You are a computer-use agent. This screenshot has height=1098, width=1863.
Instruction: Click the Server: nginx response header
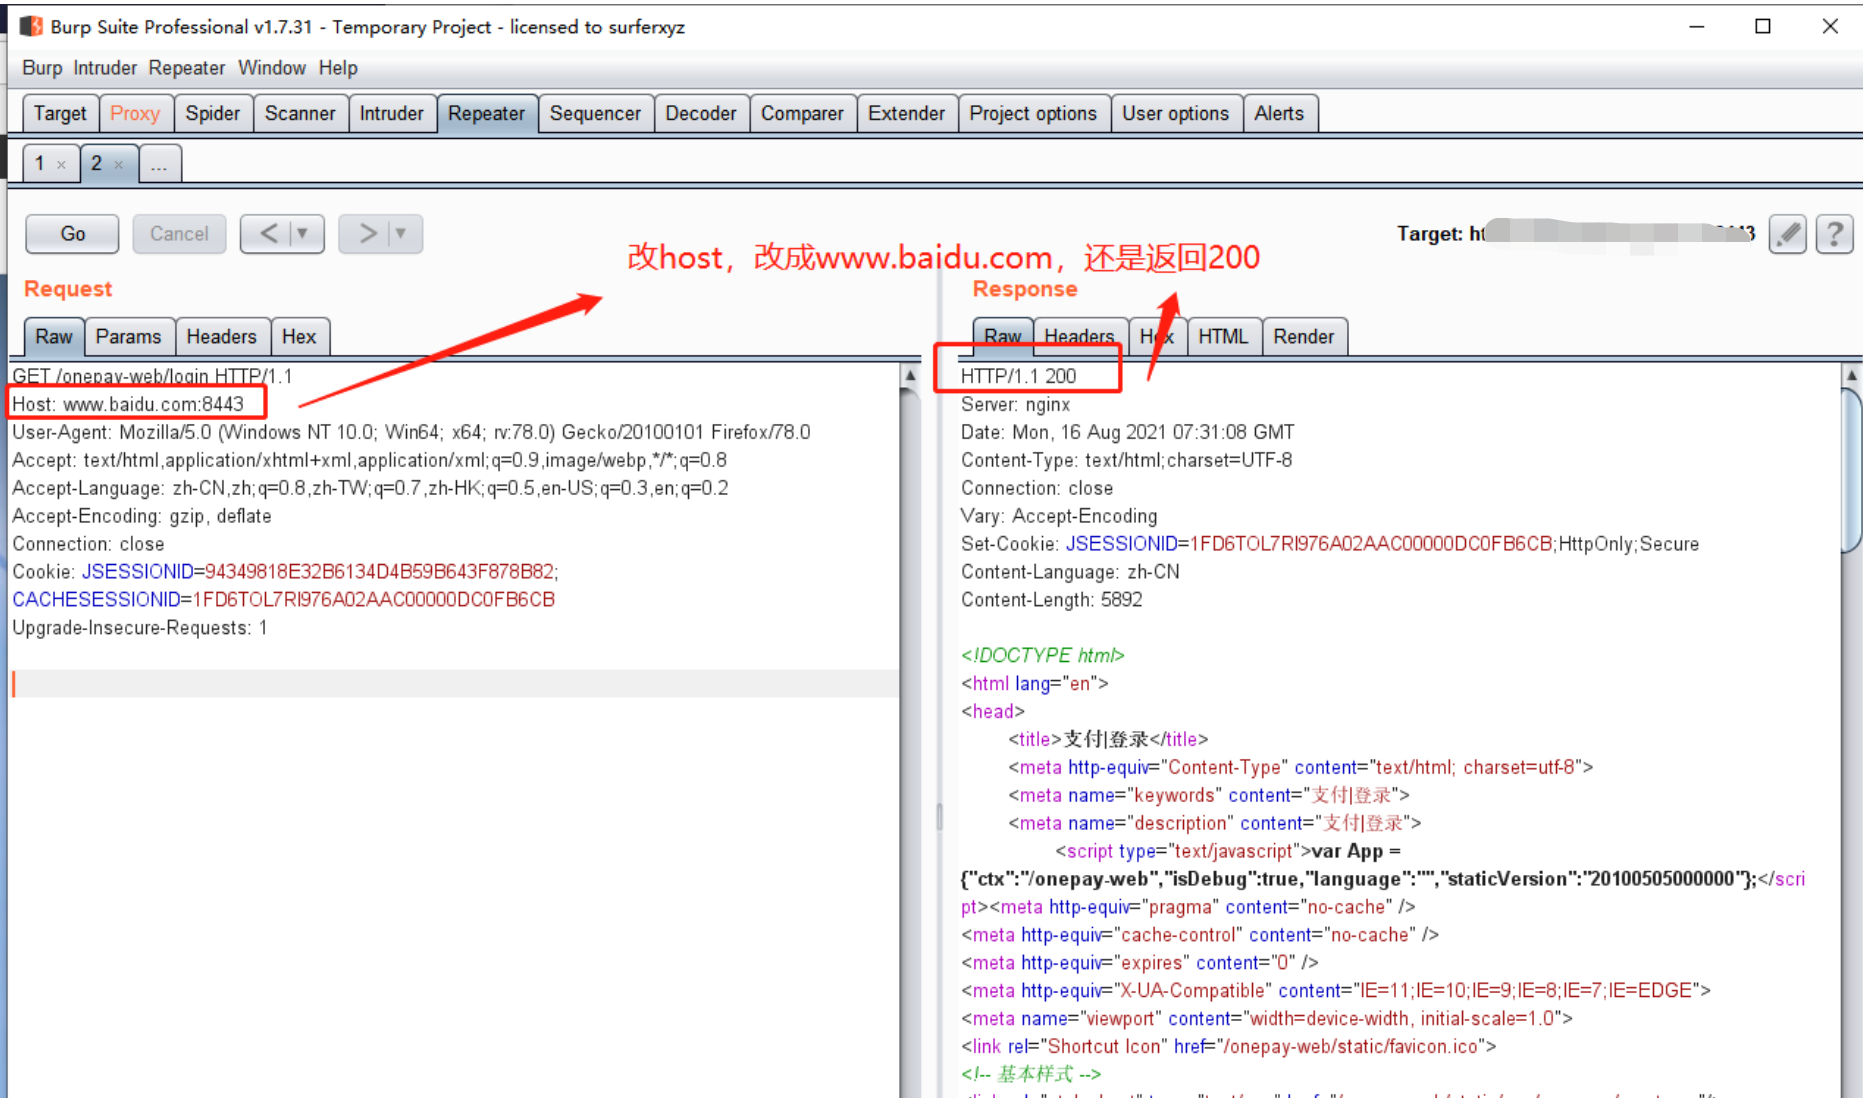(1015, 404)
